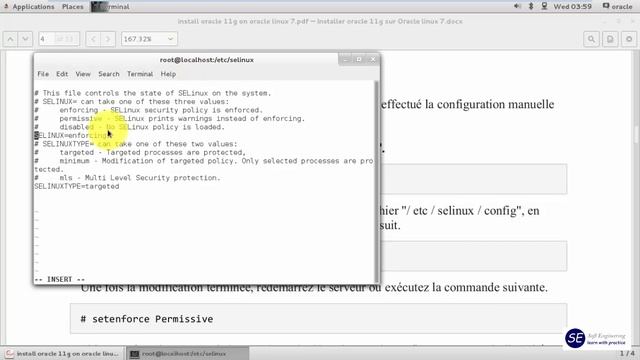Open the Help menu in terminal
Viewport: 640px width, 360px height.
[168, 74]
